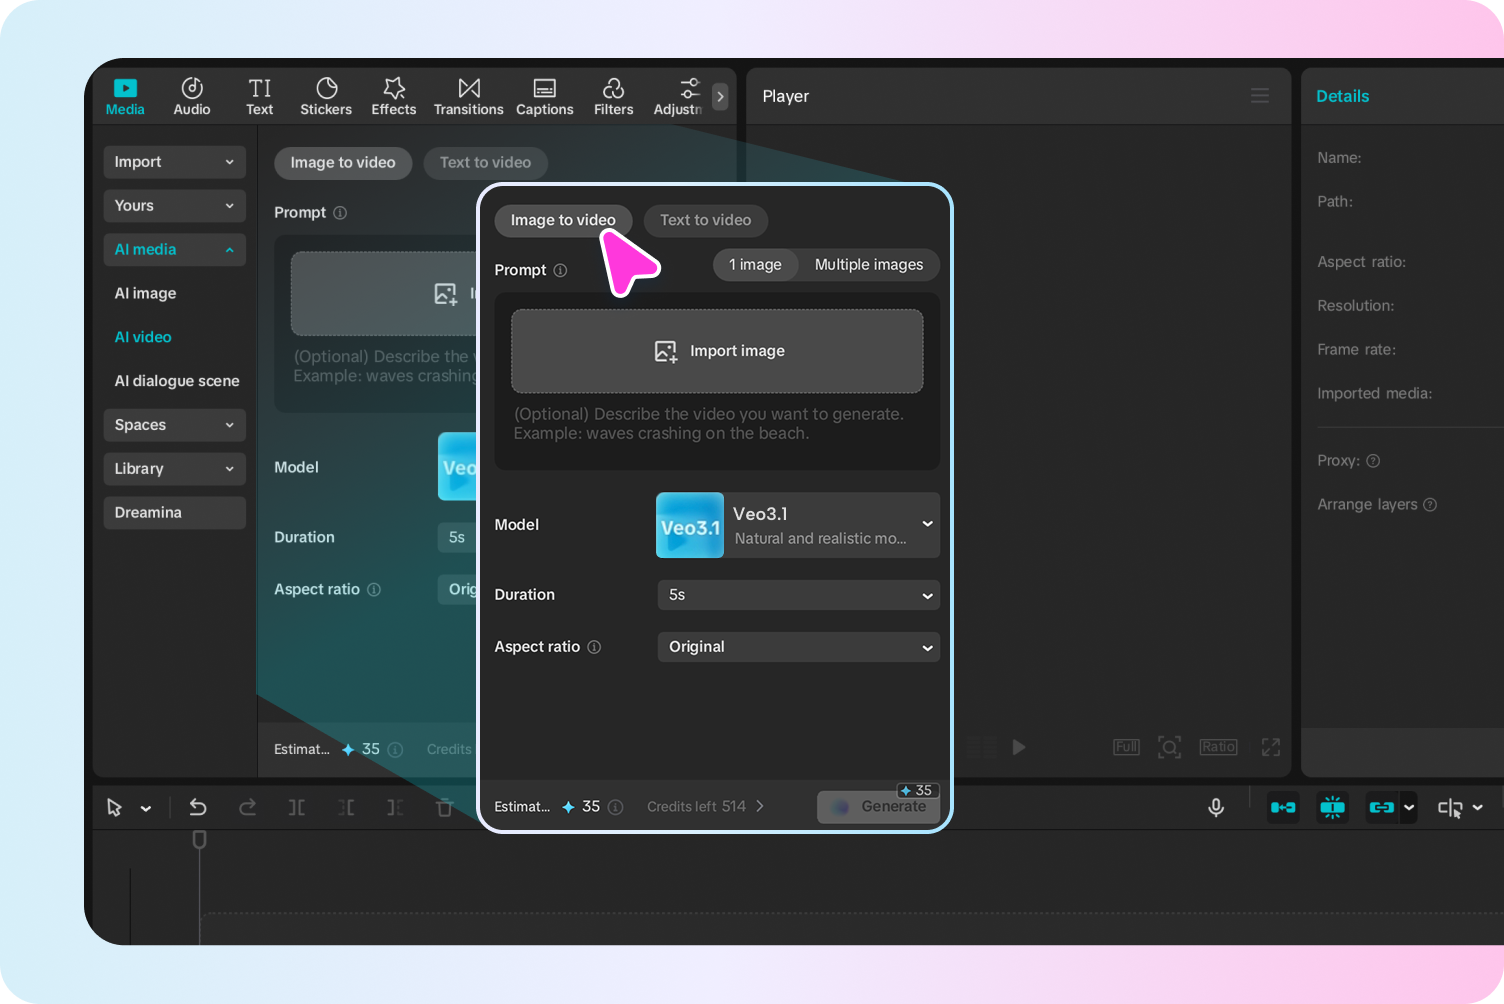The height and width of the screenshot is (1004, 1504).
Task: Open the Effects panel
Action: click(393, 95)
